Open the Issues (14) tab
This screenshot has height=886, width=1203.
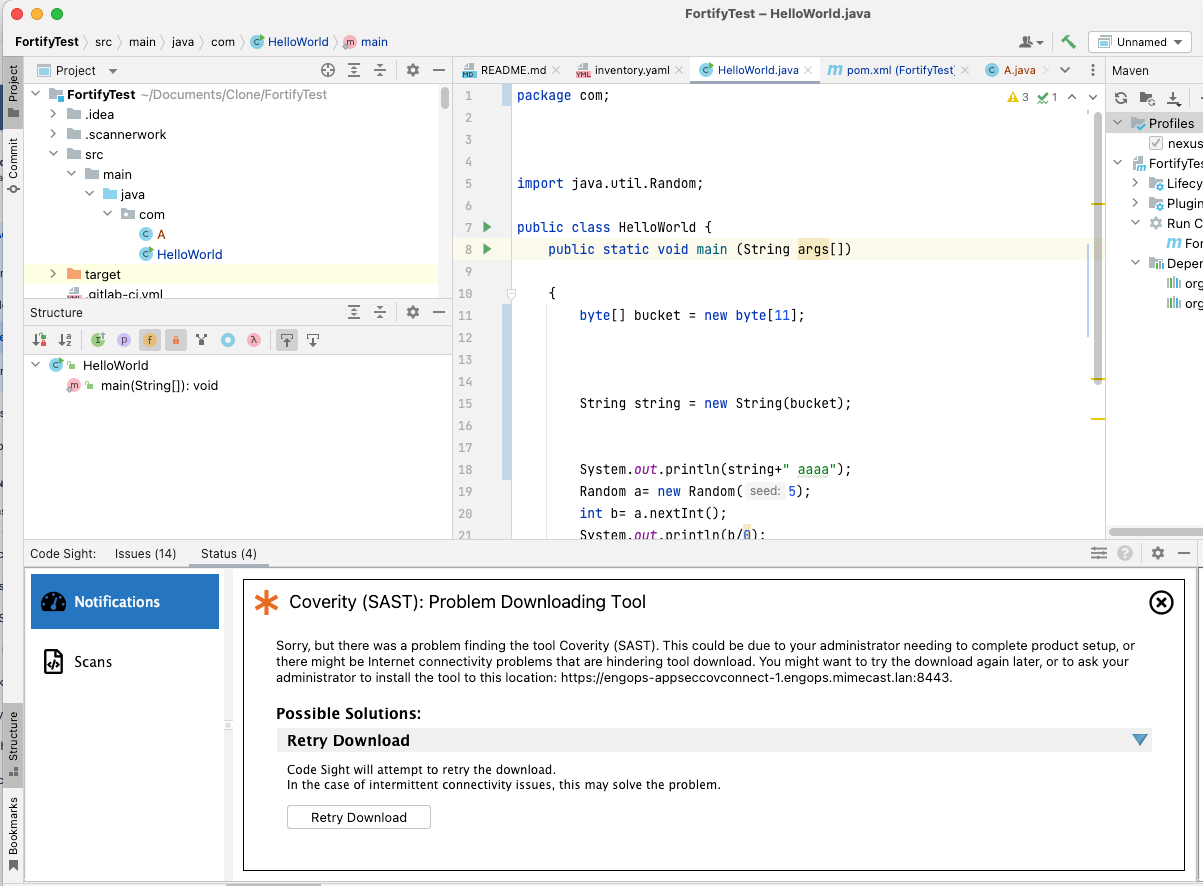click(145, 553)
